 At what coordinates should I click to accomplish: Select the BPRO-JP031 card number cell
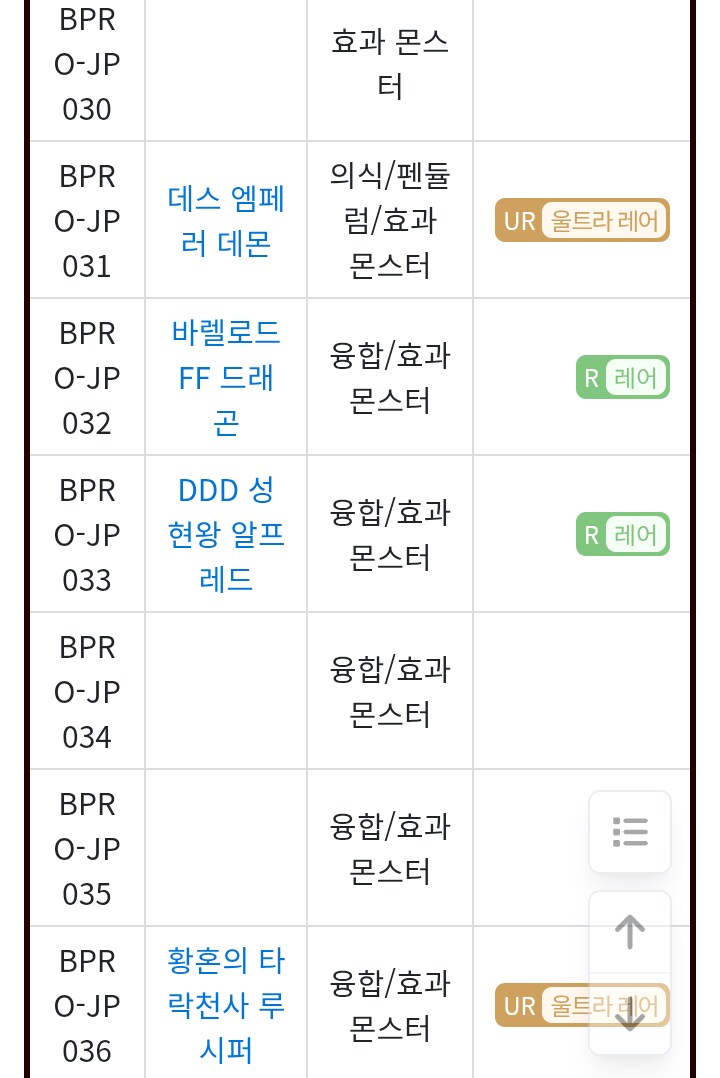pos(87,221)
